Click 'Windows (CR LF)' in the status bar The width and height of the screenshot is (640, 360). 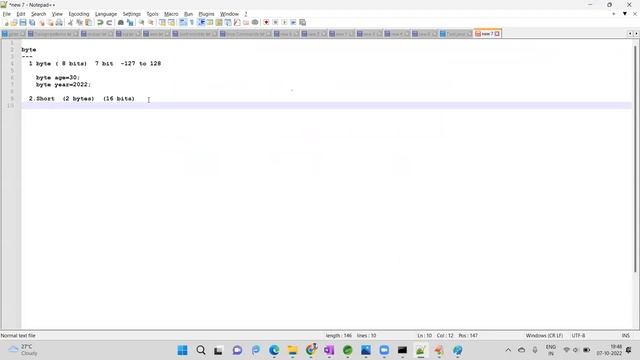coord(544,336)
